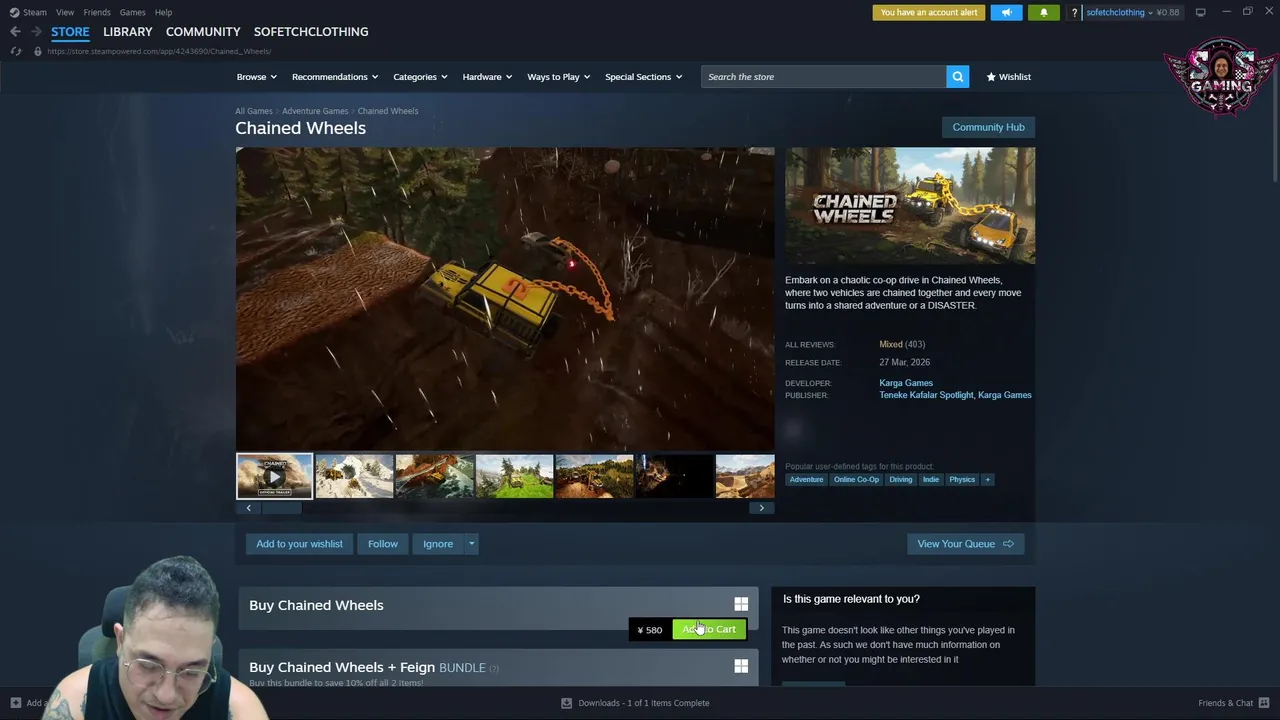The height and width of the screenshot is (720, 1280).
Task: Open the Wishlist link
Action: point(1008,77)
